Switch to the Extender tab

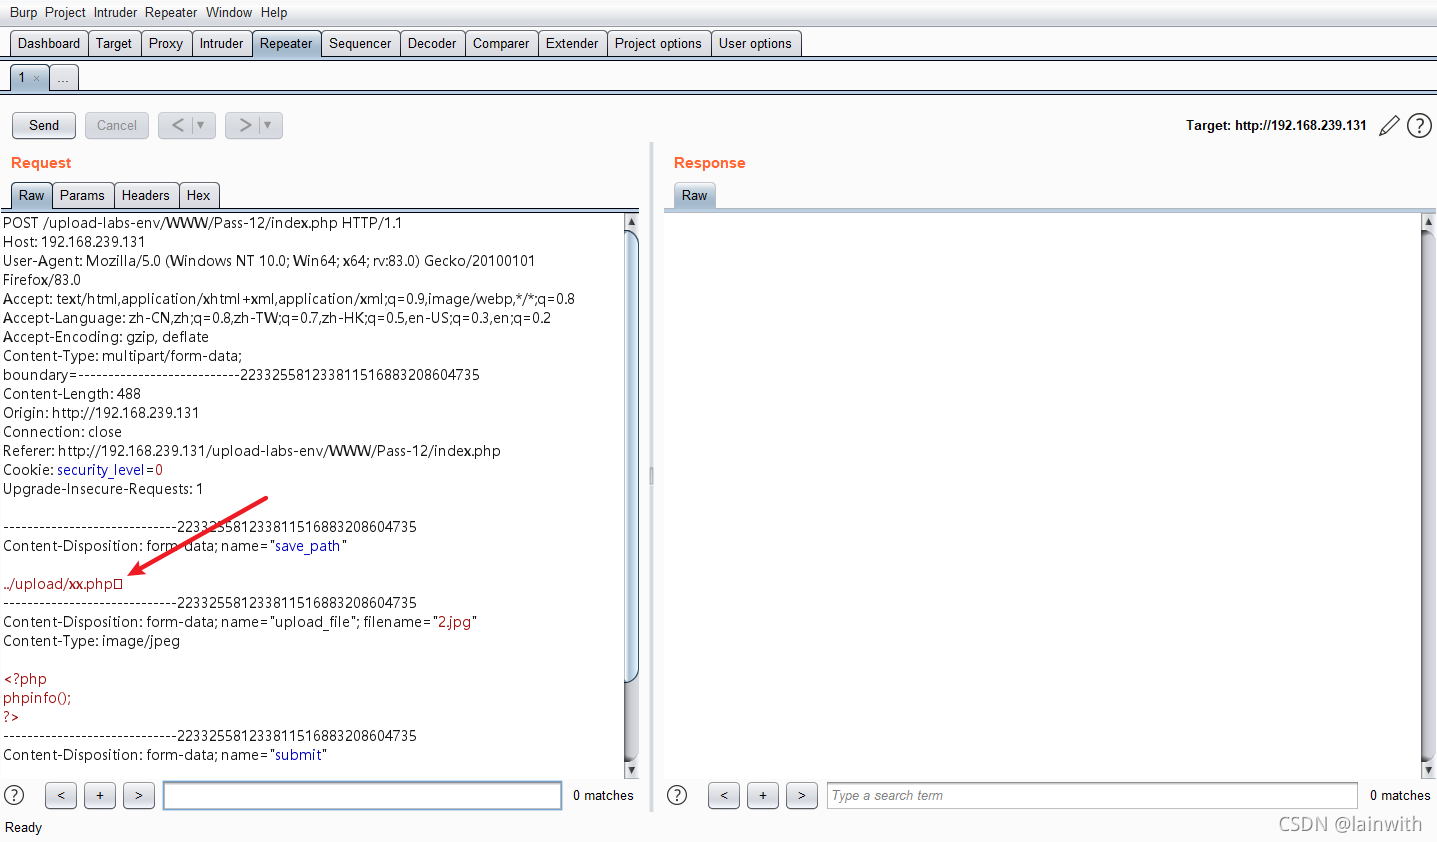pyautogui.click(x=572, y=43)
